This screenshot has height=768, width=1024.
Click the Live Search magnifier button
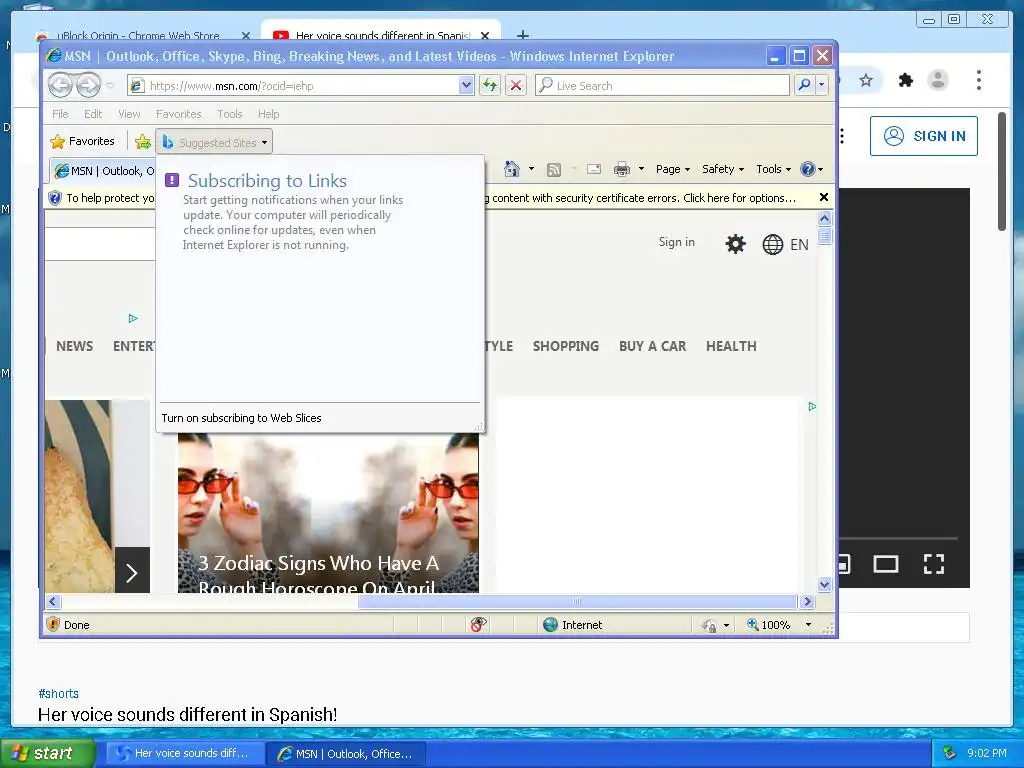click(x=805, y=85)
